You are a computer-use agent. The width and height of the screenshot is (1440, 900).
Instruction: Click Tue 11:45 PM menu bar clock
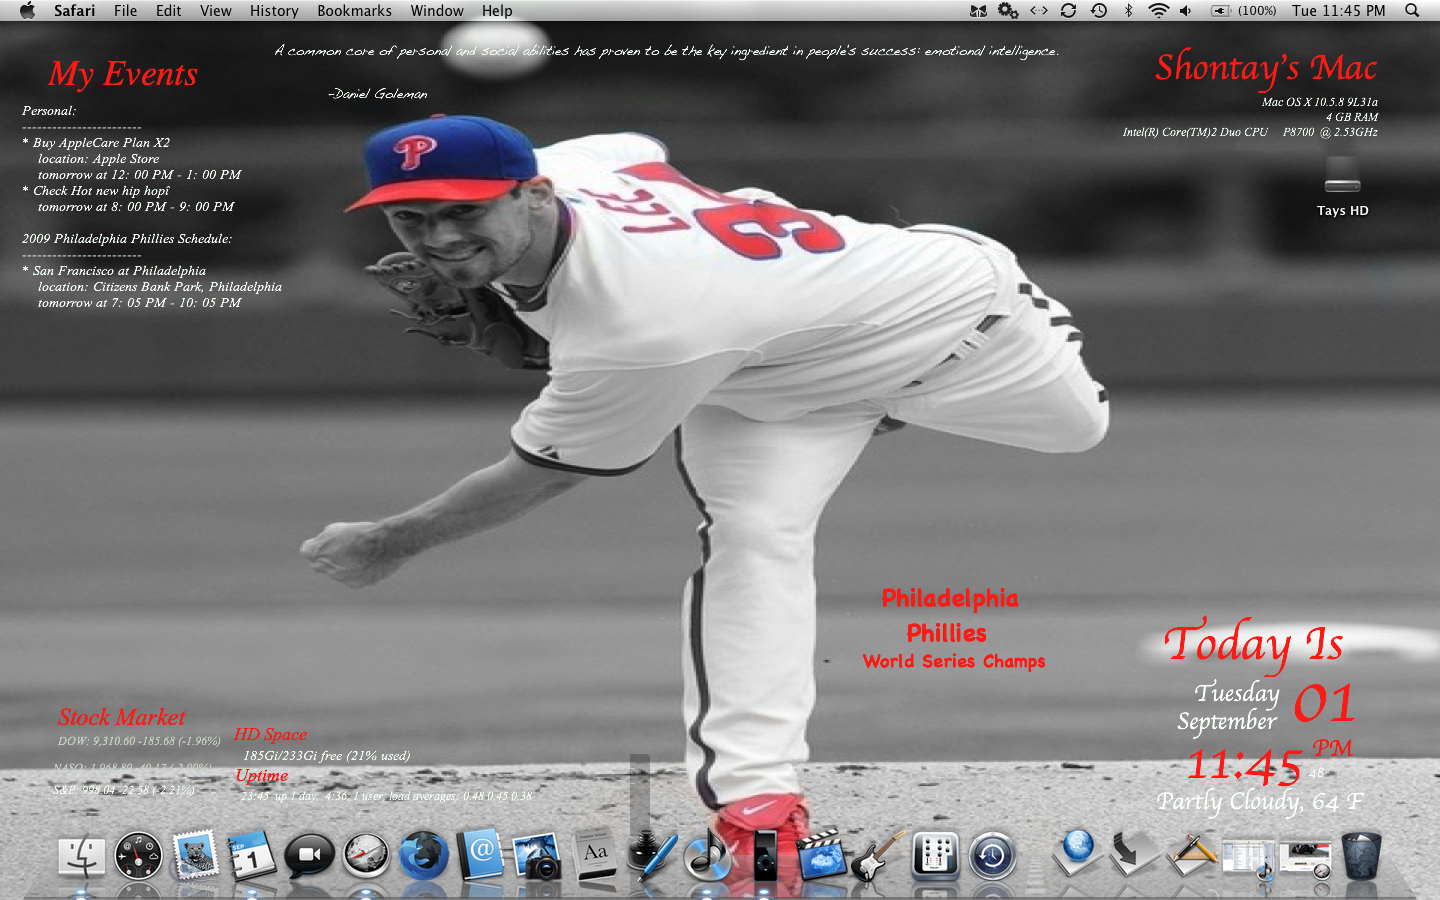[x=1338, y=11]
